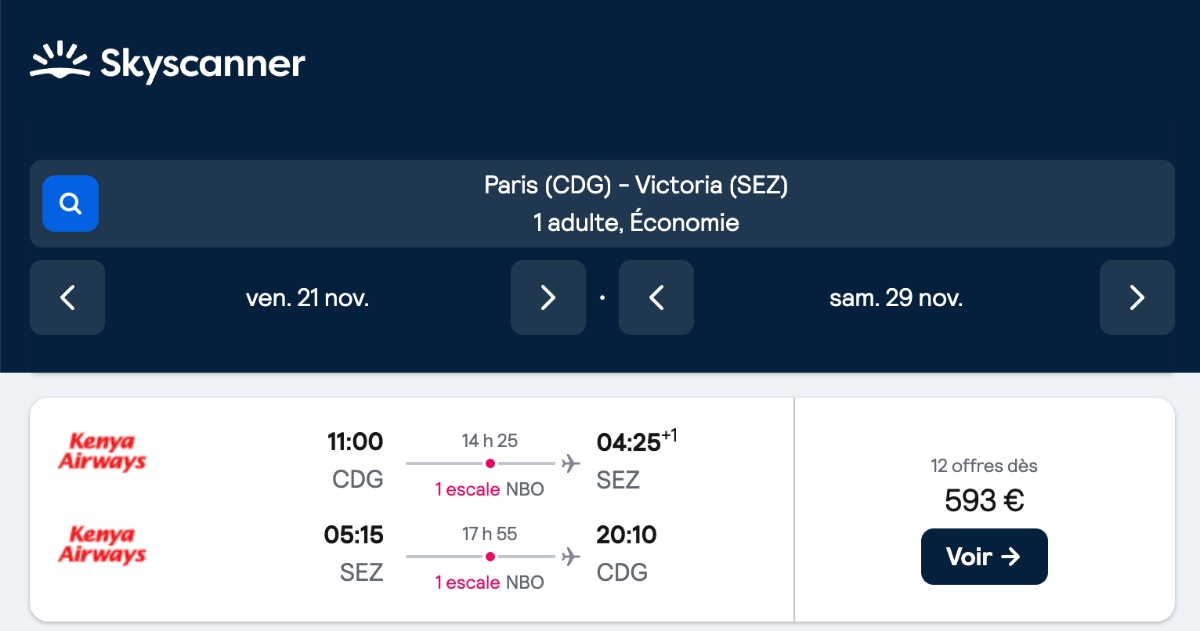
Task: Click return flight Kenya Airways logo
Action: (102, 545)
